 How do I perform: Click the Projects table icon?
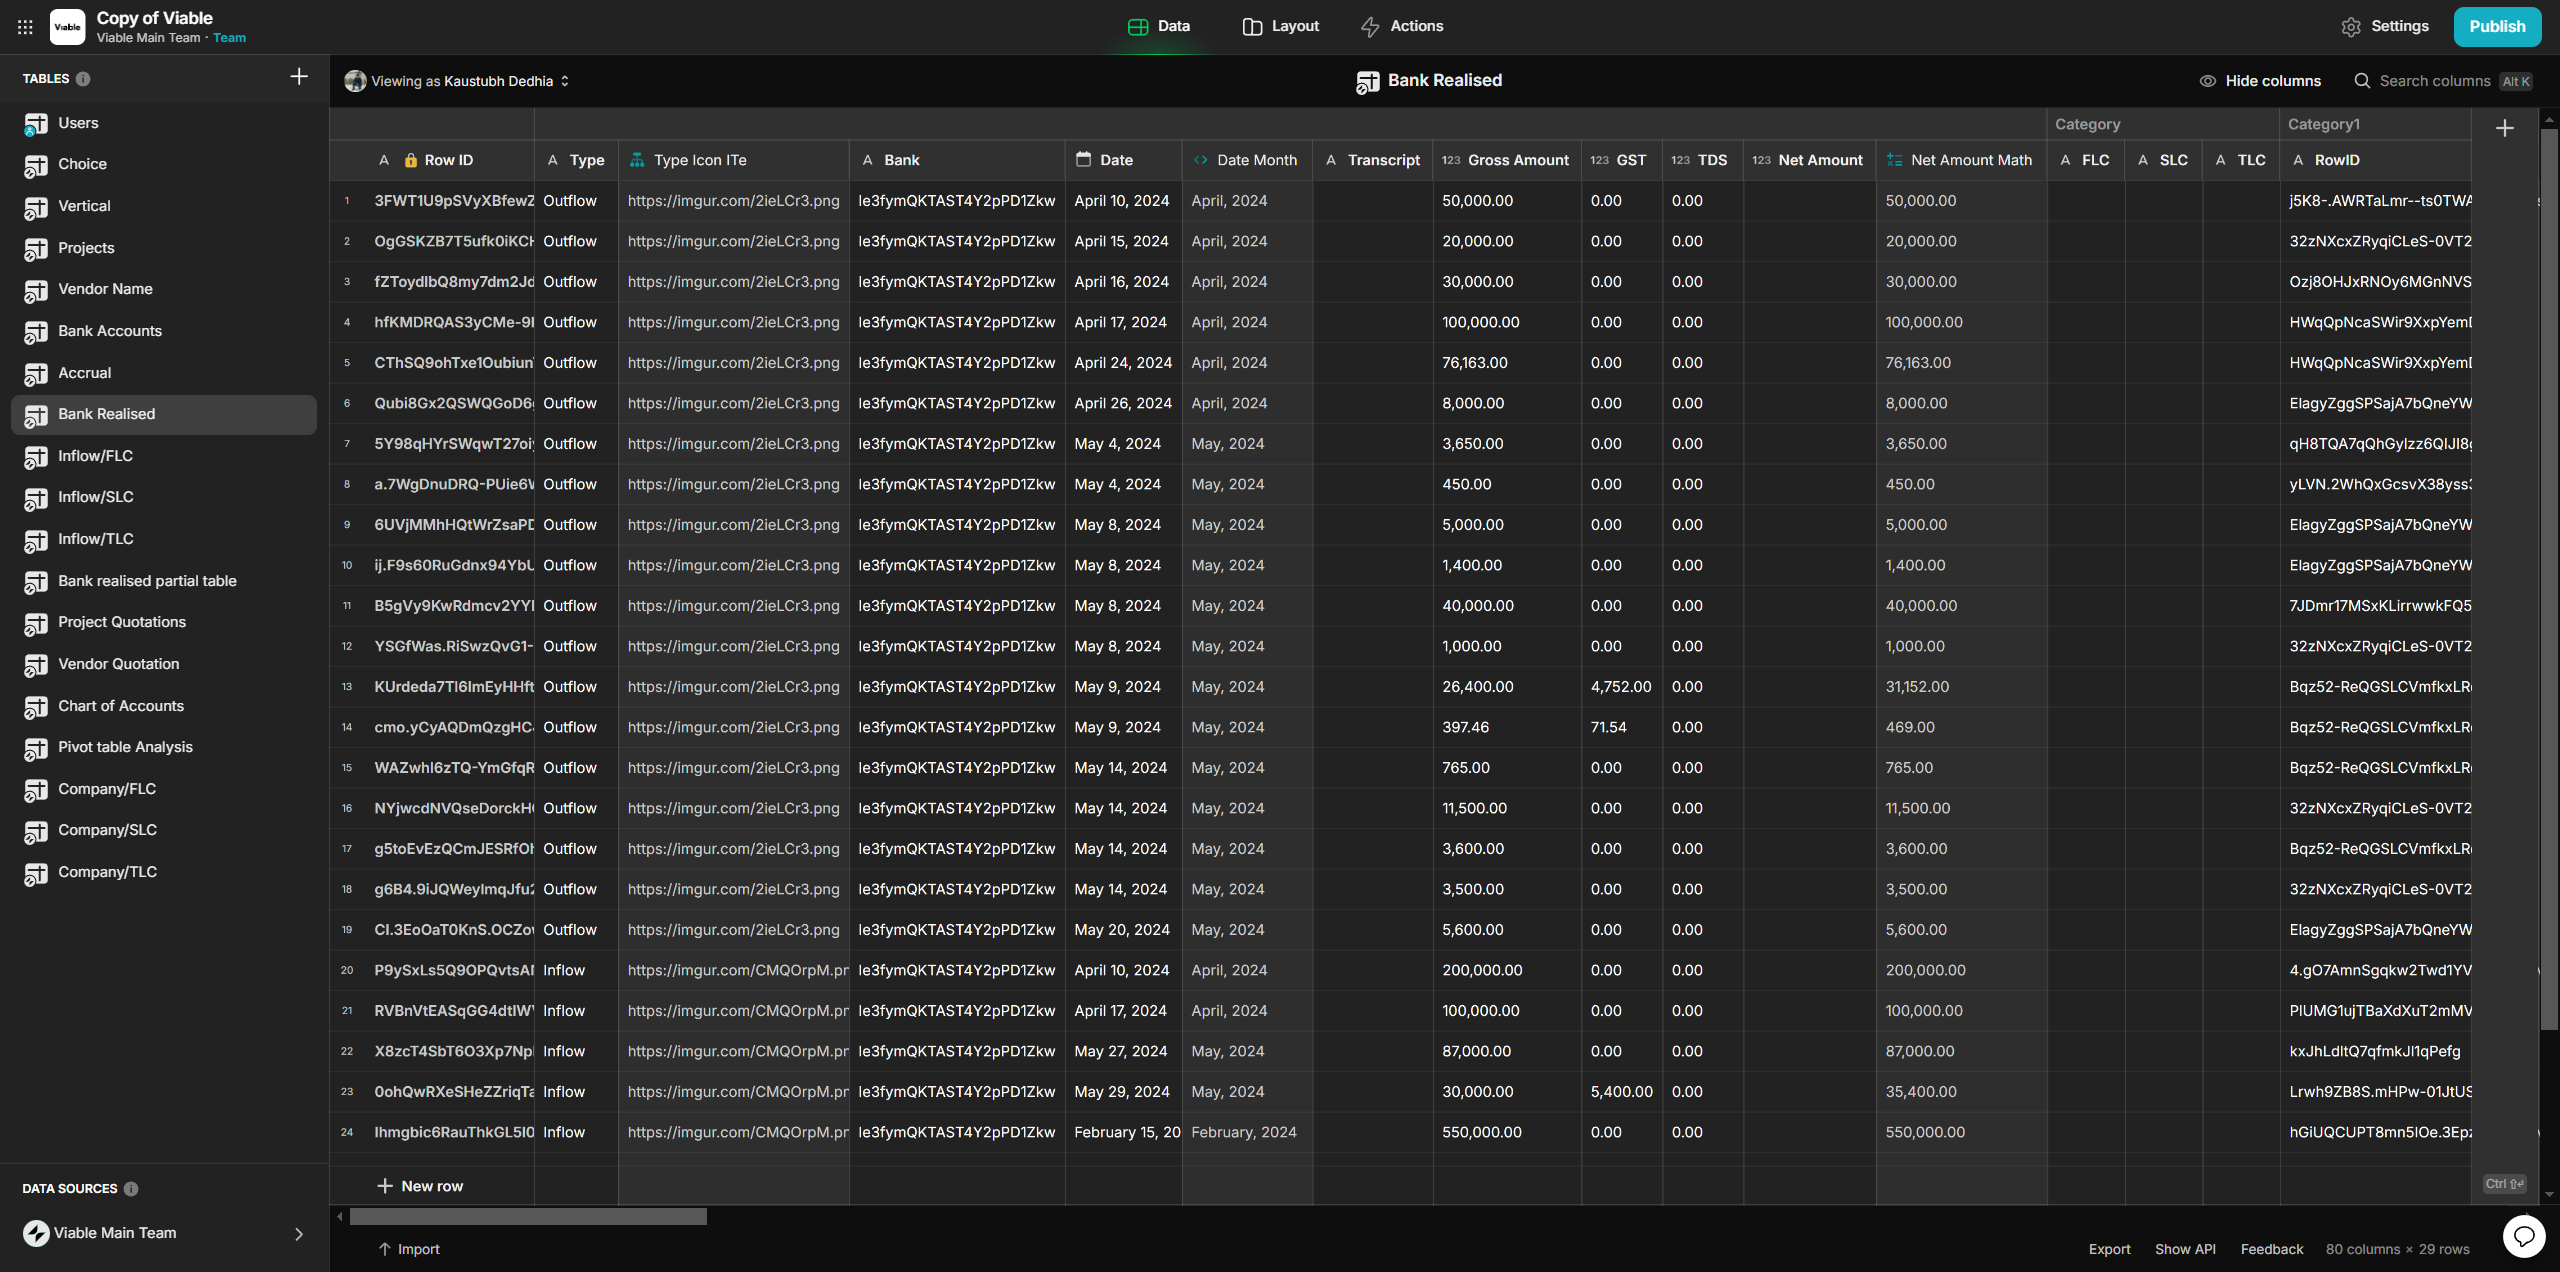tap(36, 249)
